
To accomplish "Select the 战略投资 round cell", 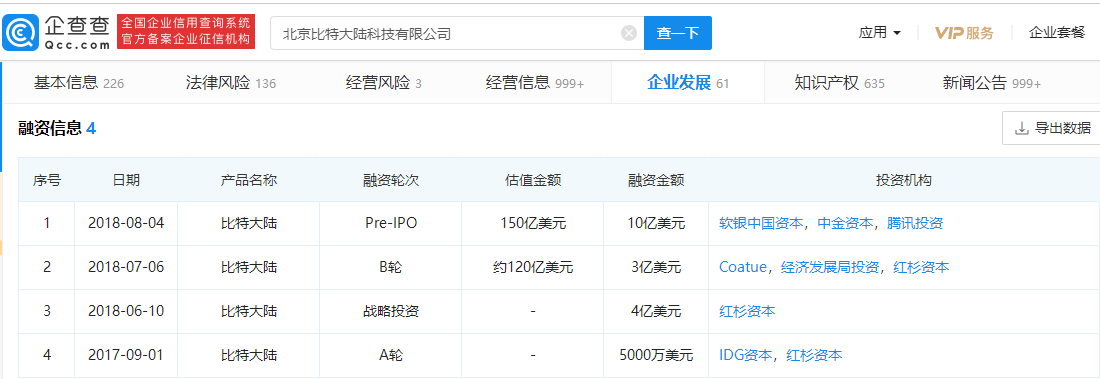I will pos(391,311).
